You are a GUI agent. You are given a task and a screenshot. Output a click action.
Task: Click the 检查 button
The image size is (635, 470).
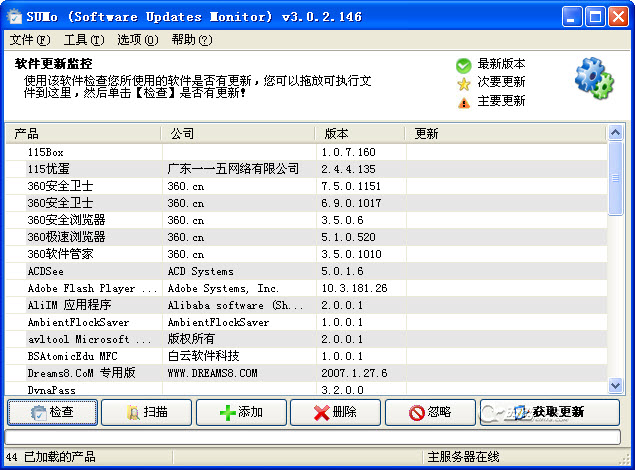[x=52, y=412]
